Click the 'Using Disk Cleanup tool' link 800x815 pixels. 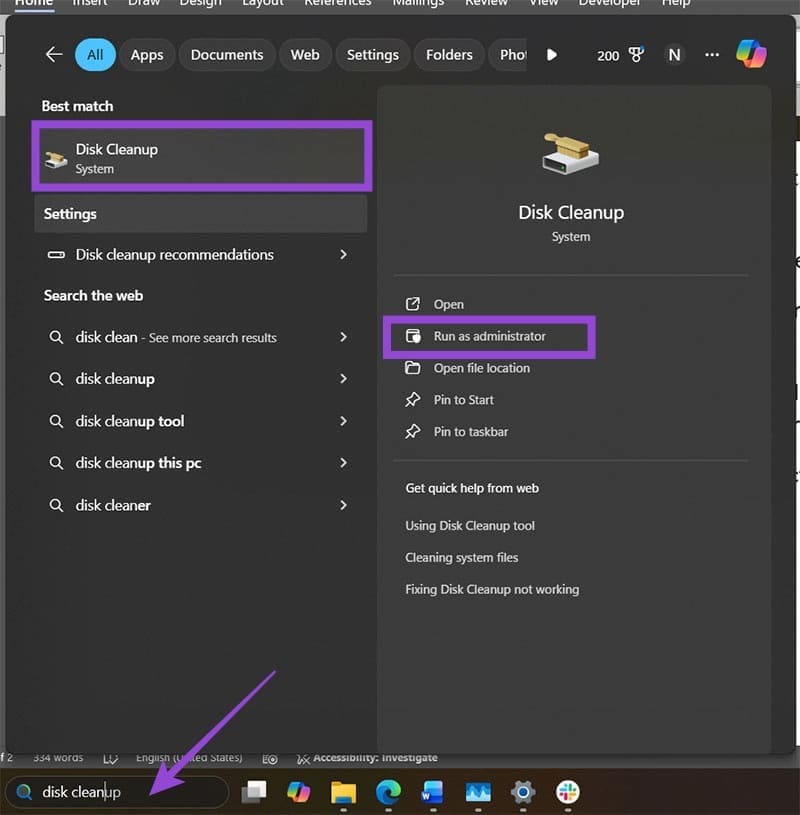[470, 525]
